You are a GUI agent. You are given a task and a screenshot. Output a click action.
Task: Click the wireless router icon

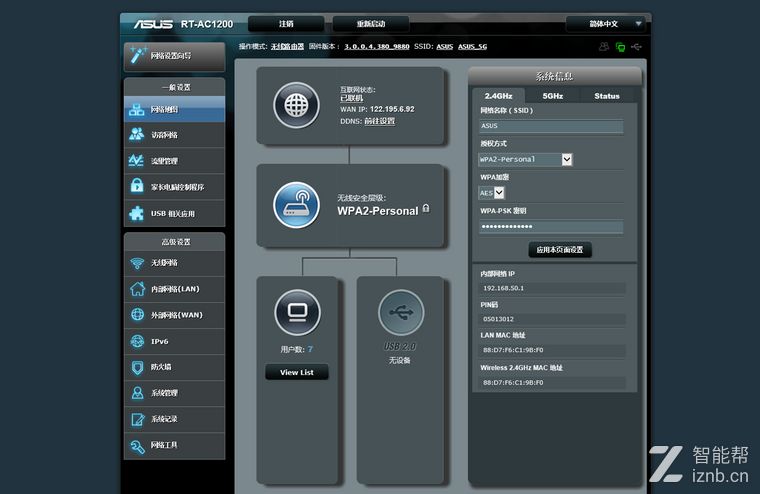(x=296, y=204)
